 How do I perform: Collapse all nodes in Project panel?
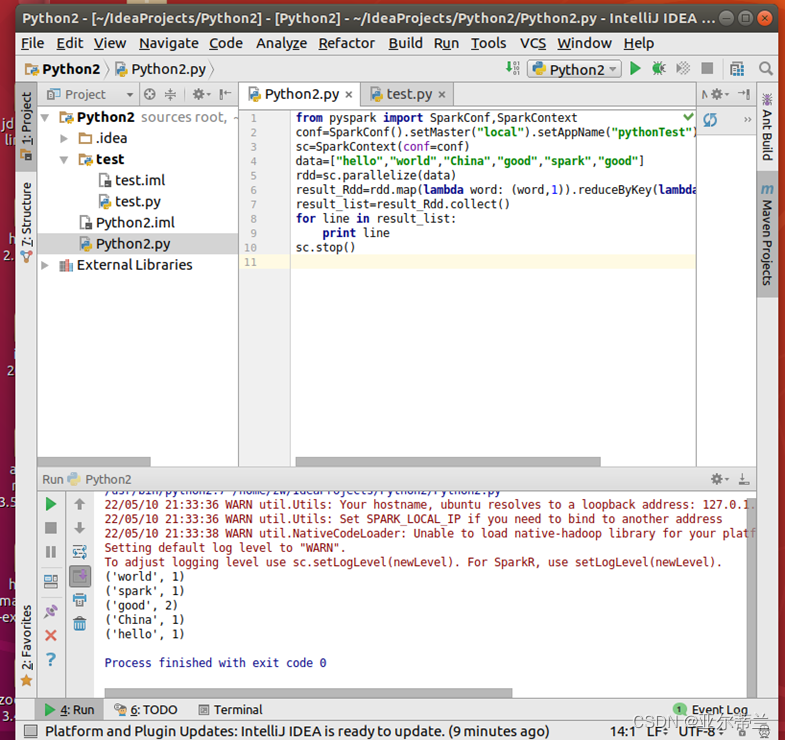[170, 94]
